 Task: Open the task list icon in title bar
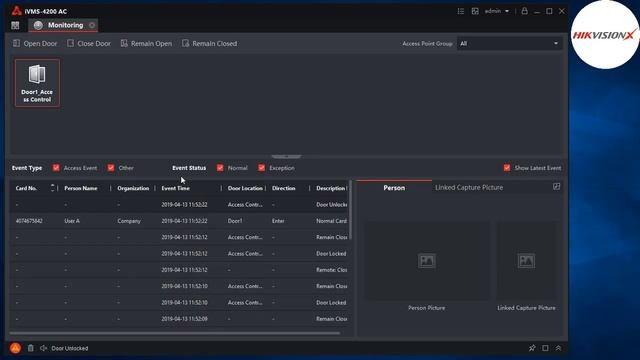(x=460, y=11)
